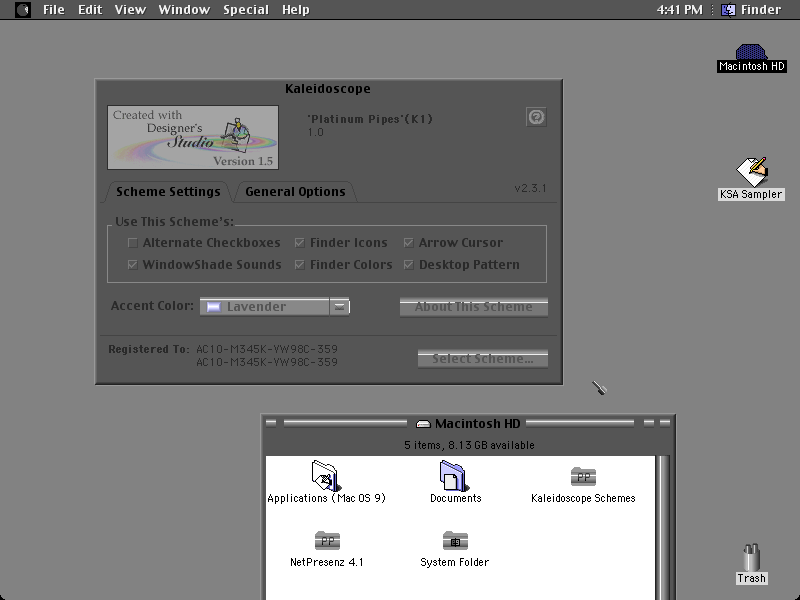Switch to the Scheme Settings tab
The width and height of the screenshot is (800, 600).
pyautogui.click(x=168, y=192)
